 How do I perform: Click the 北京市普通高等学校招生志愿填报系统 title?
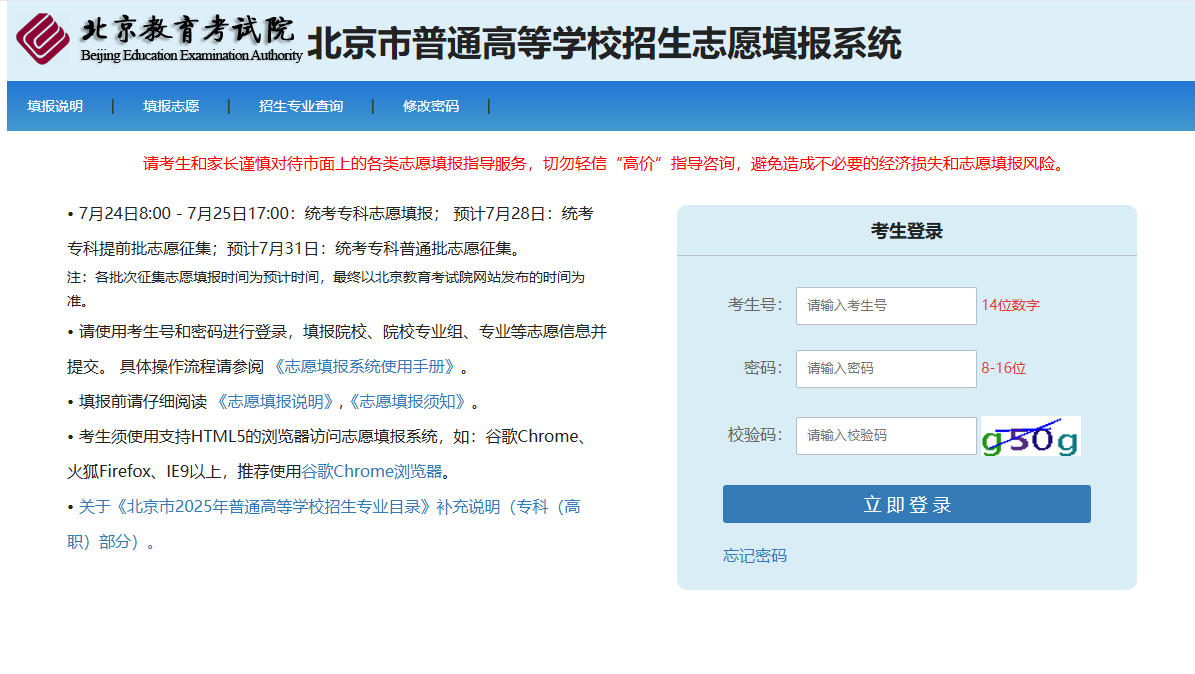[x=603, y=43]
